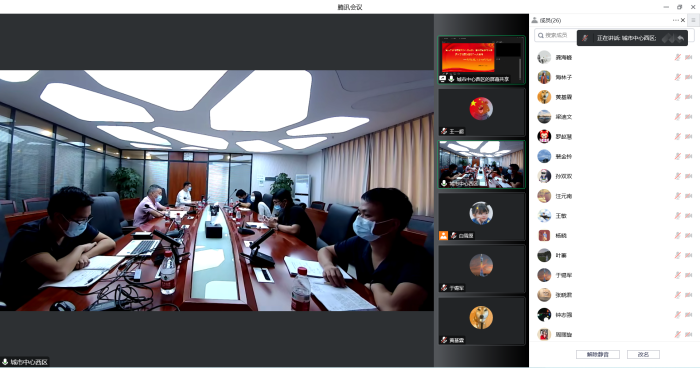
Task: Open the hamburger menu beside the members panel header
Action: [x=693, y=20]
